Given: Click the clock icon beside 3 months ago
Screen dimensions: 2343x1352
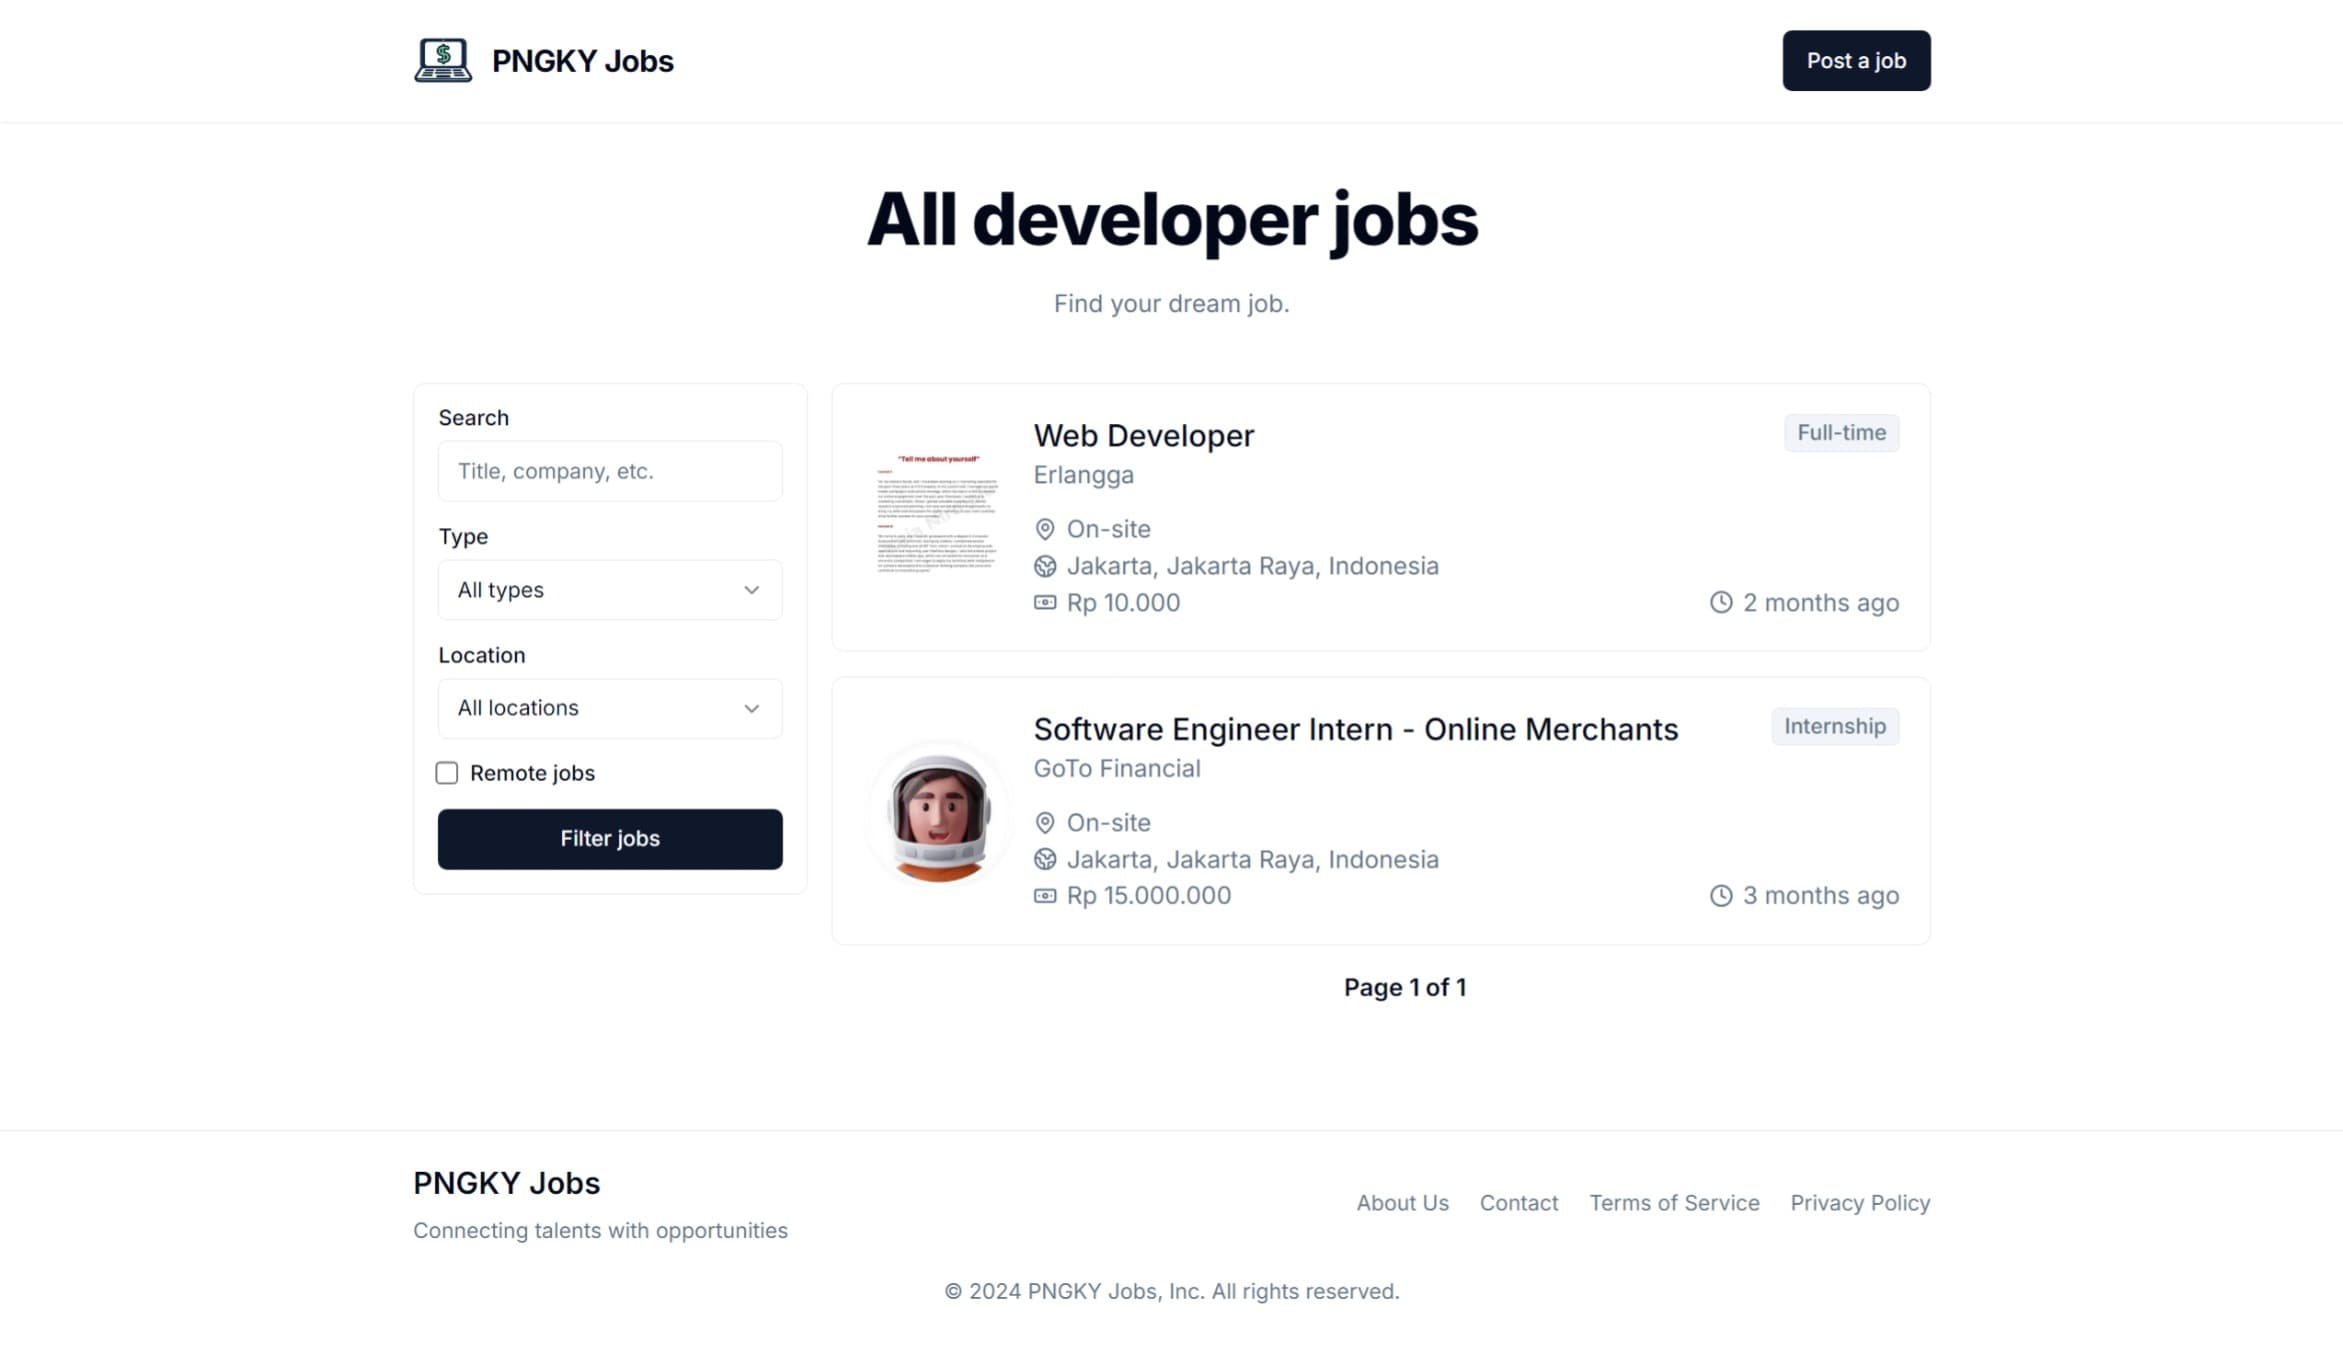Looking at the screenshot, I should click(1720, 896).
